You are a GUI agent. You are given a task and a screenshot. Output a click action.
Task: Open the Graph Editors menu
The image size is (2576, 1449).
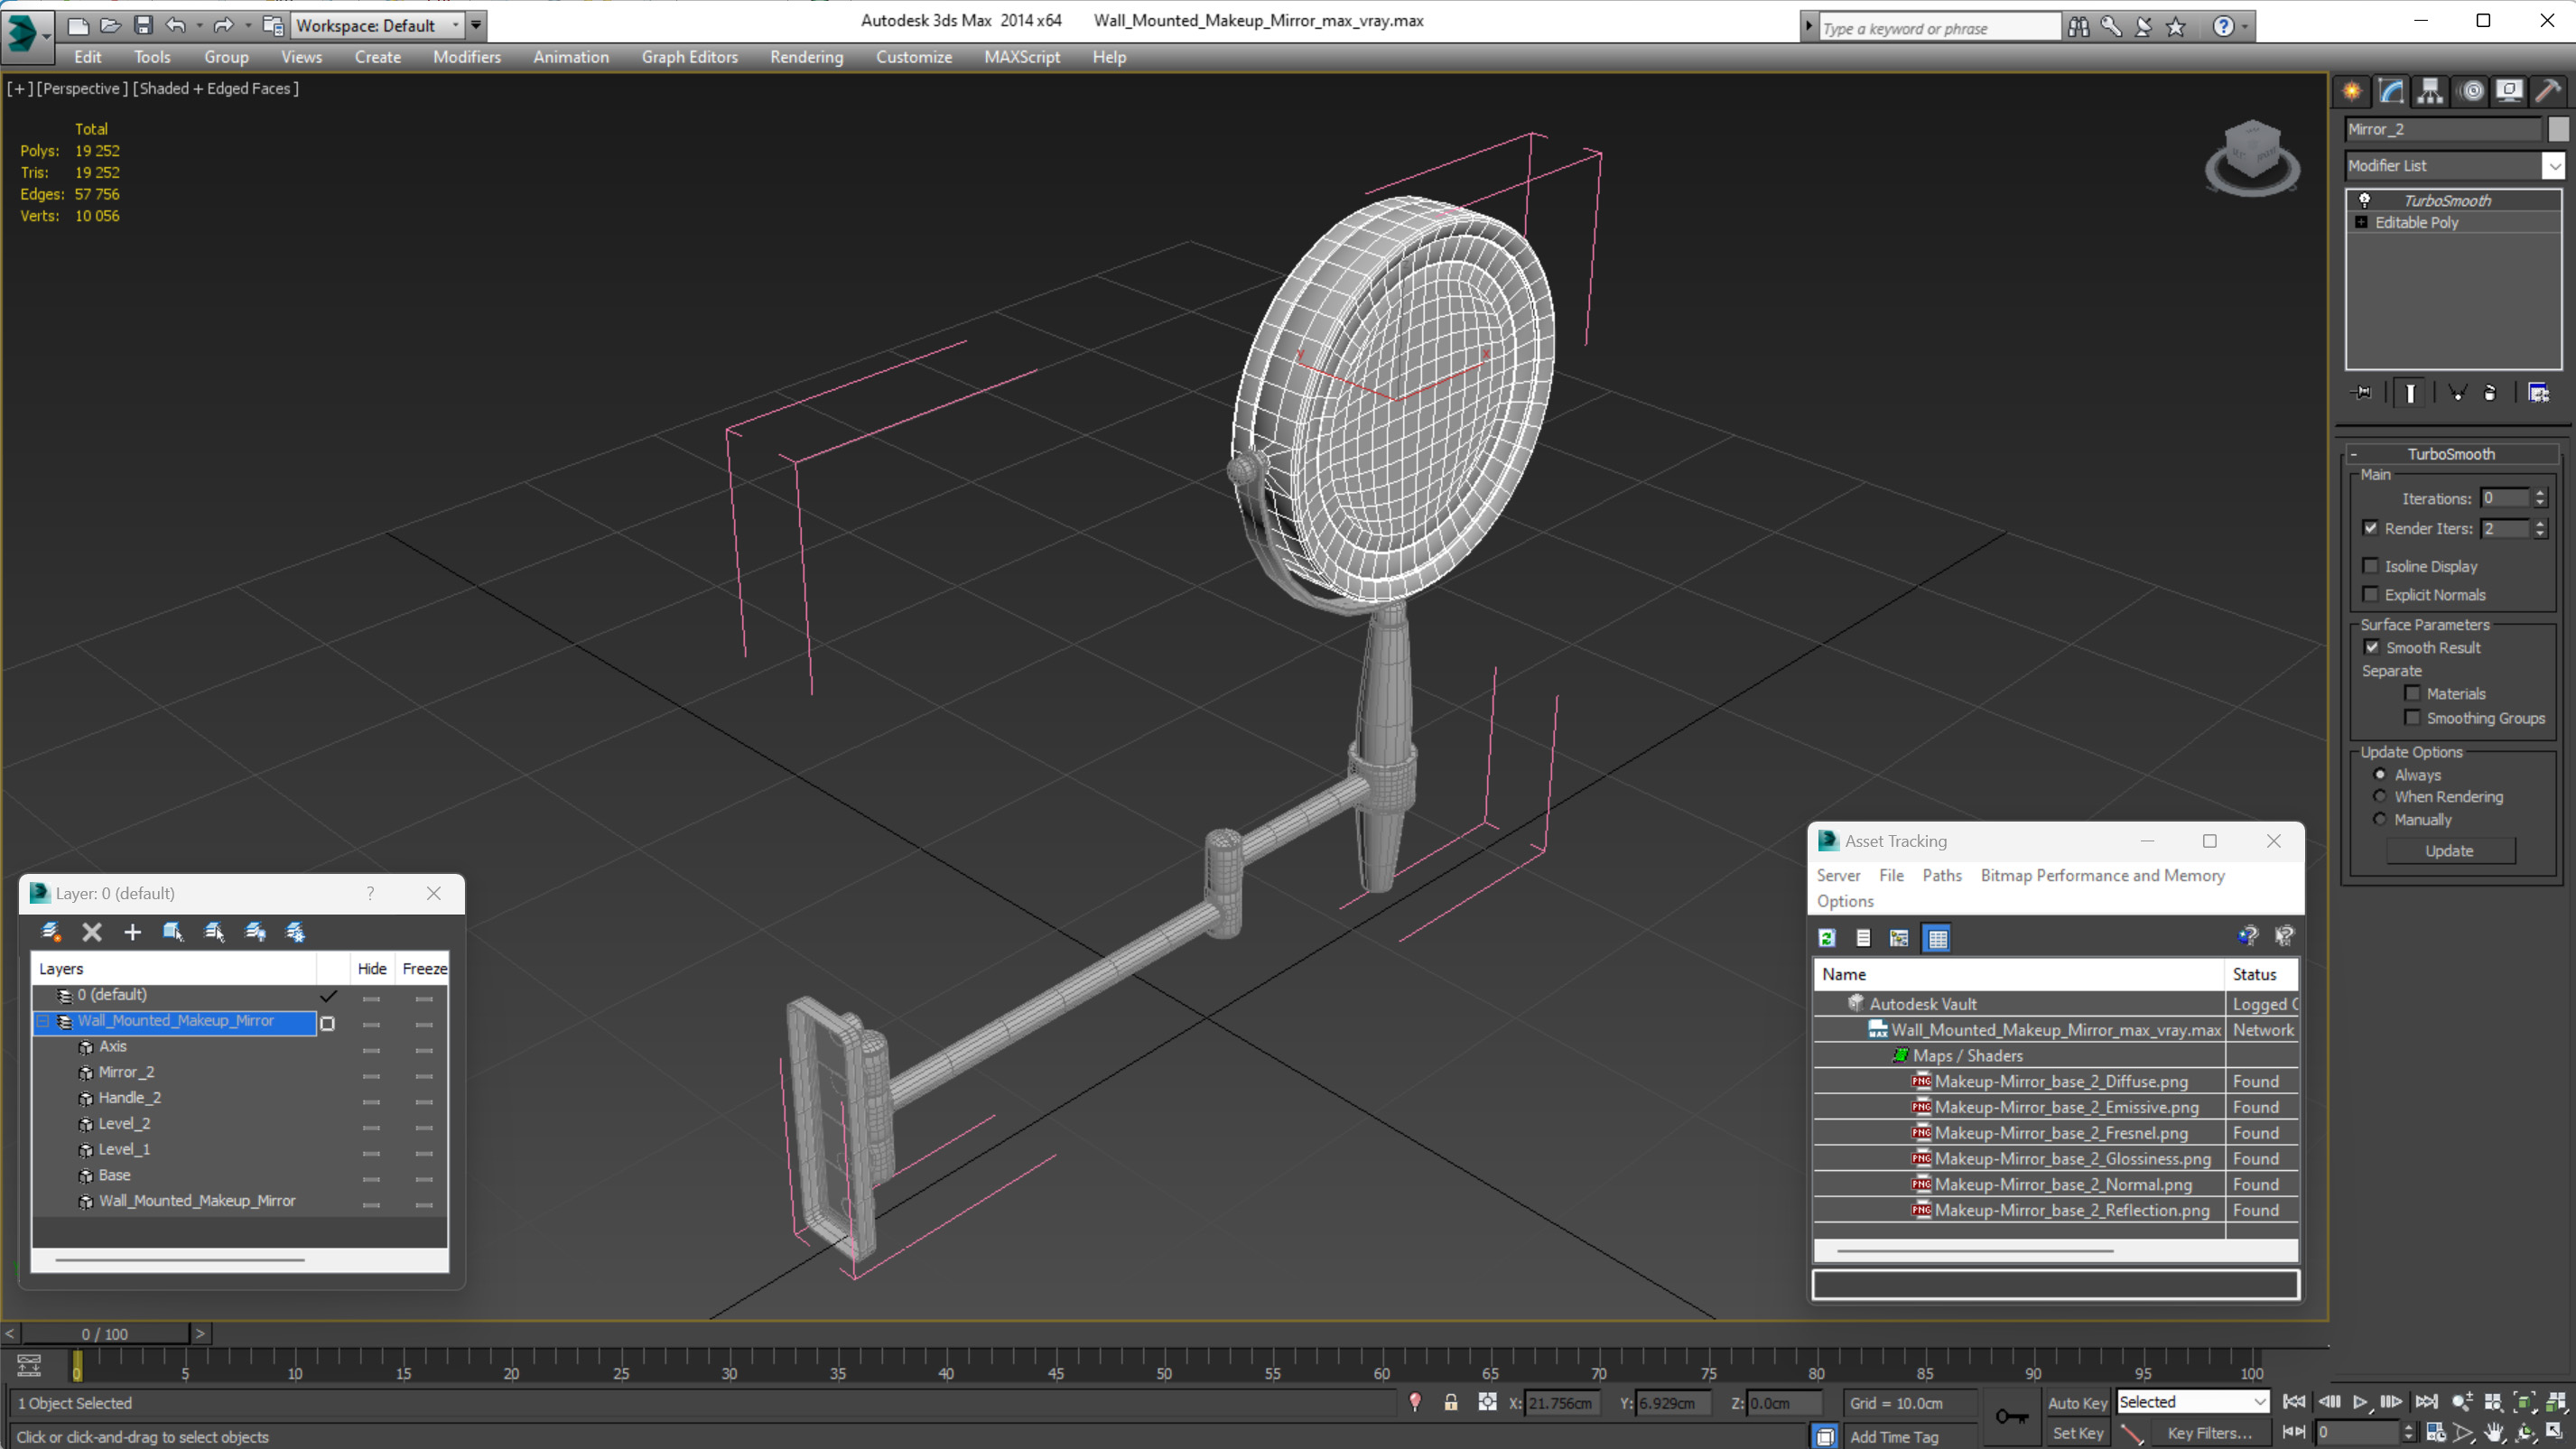[689, 57]
